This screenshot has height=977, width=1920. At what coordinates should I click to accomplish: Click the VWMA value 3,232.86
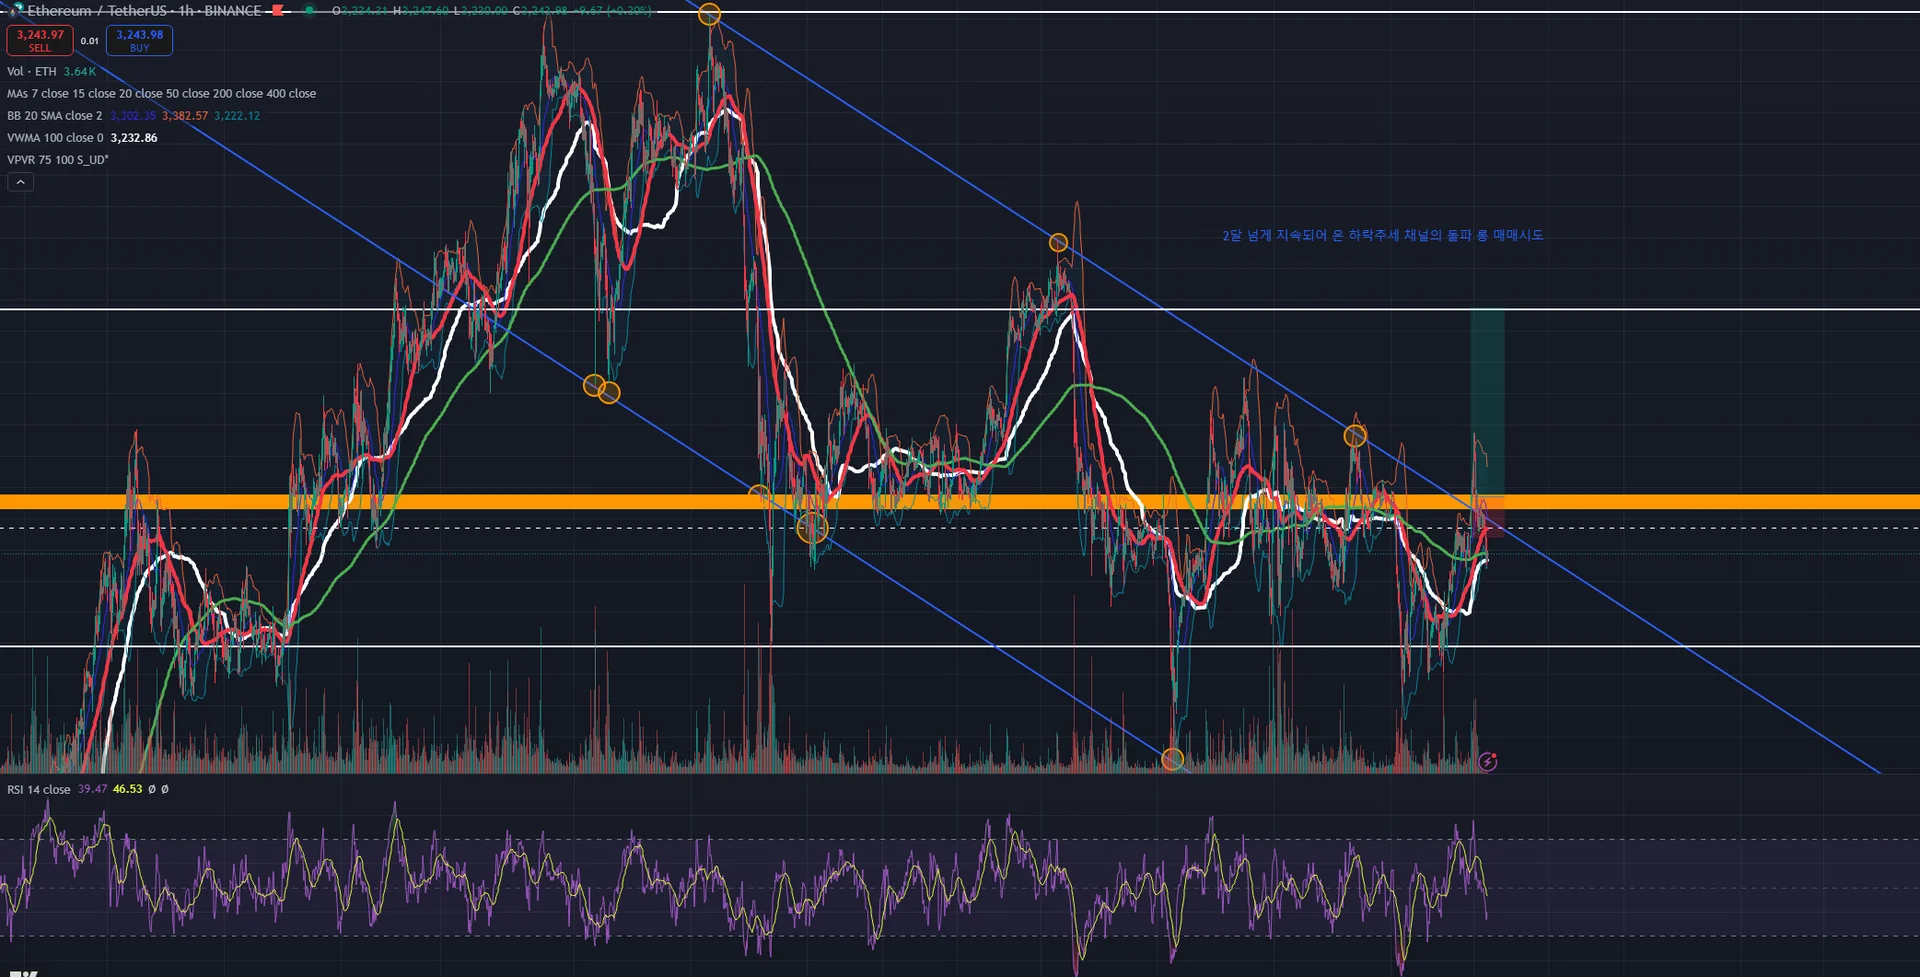[x=134, y=138]
